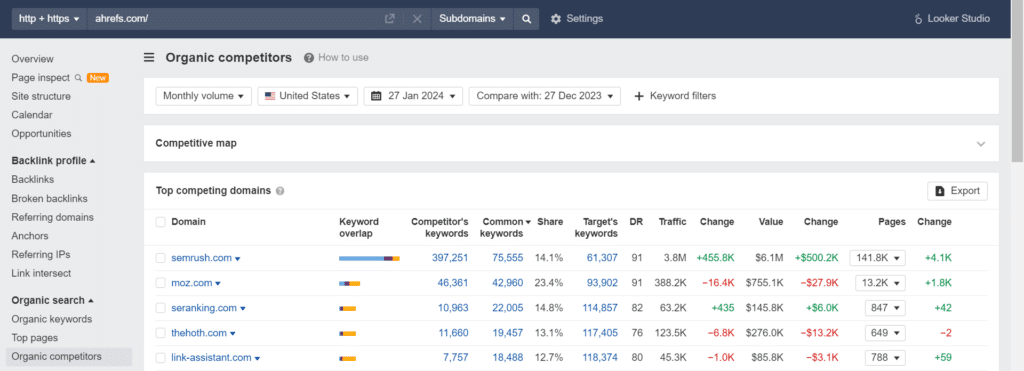
Task: Open the link-assistant.com domain link
Action: point(212,358)
